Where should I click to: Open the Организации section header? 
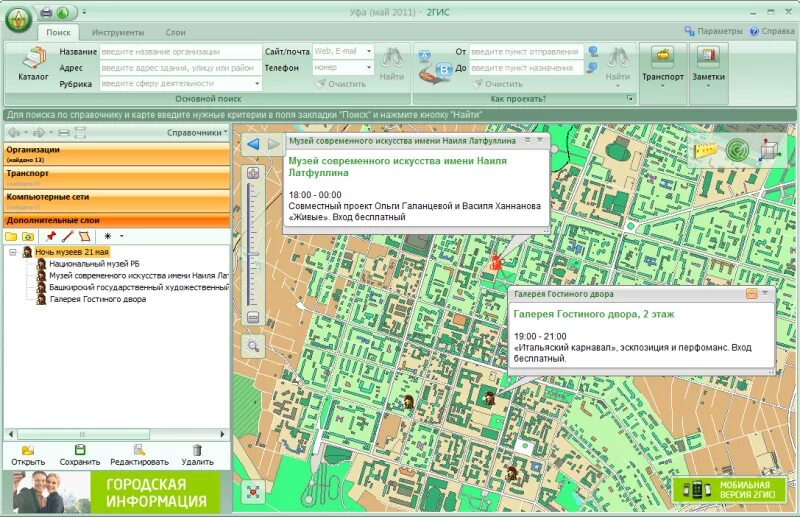117,154
